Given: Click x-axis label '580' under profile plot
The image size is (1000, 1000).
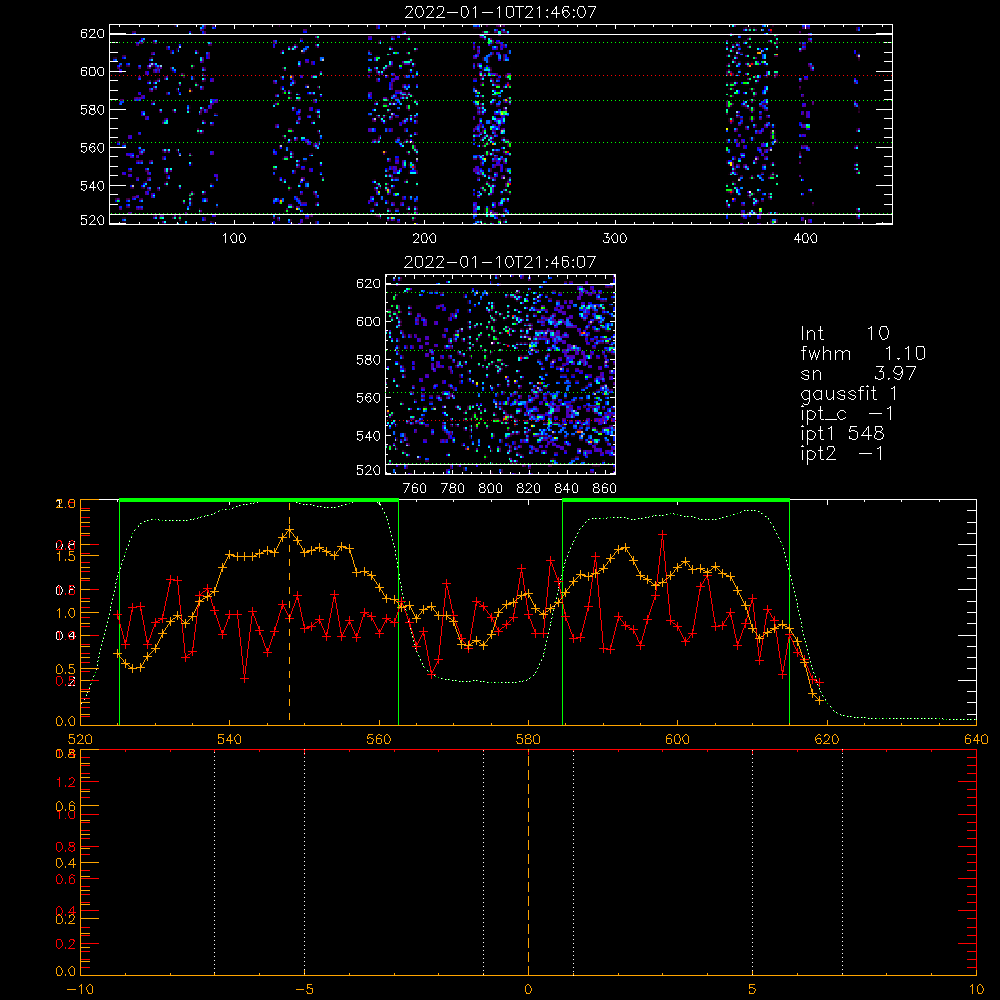Looking at the screenshot, I should 529,739.
